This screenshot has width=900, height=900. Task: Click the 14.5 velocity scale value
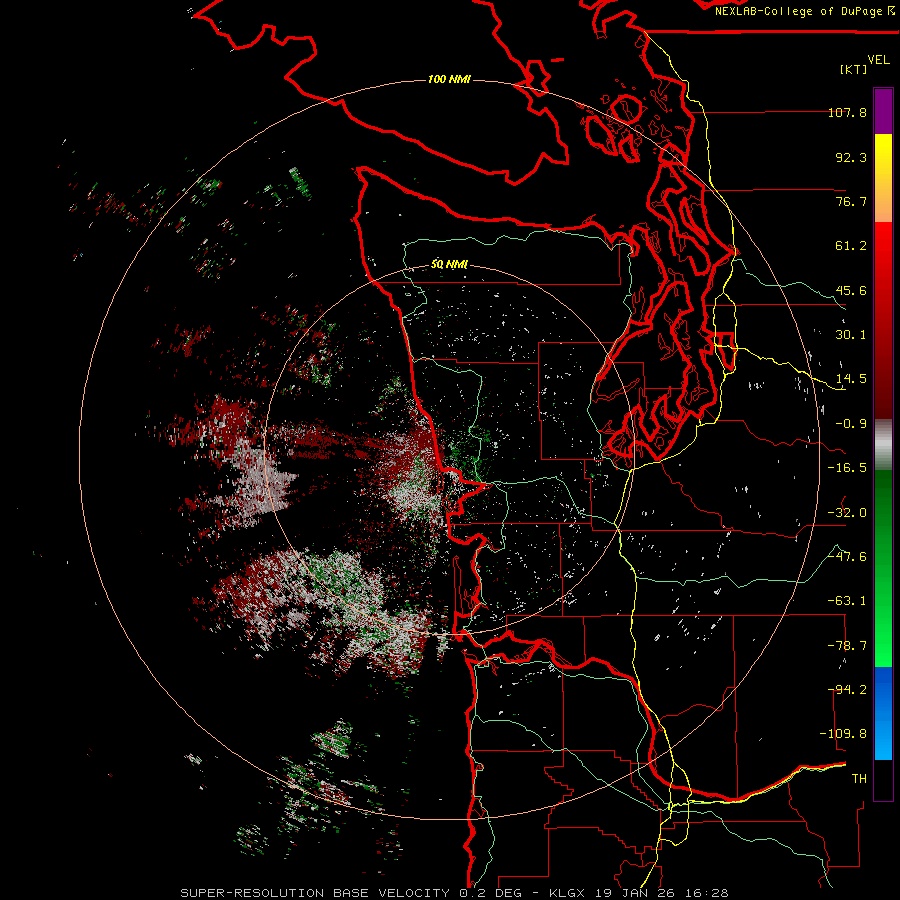851,379
